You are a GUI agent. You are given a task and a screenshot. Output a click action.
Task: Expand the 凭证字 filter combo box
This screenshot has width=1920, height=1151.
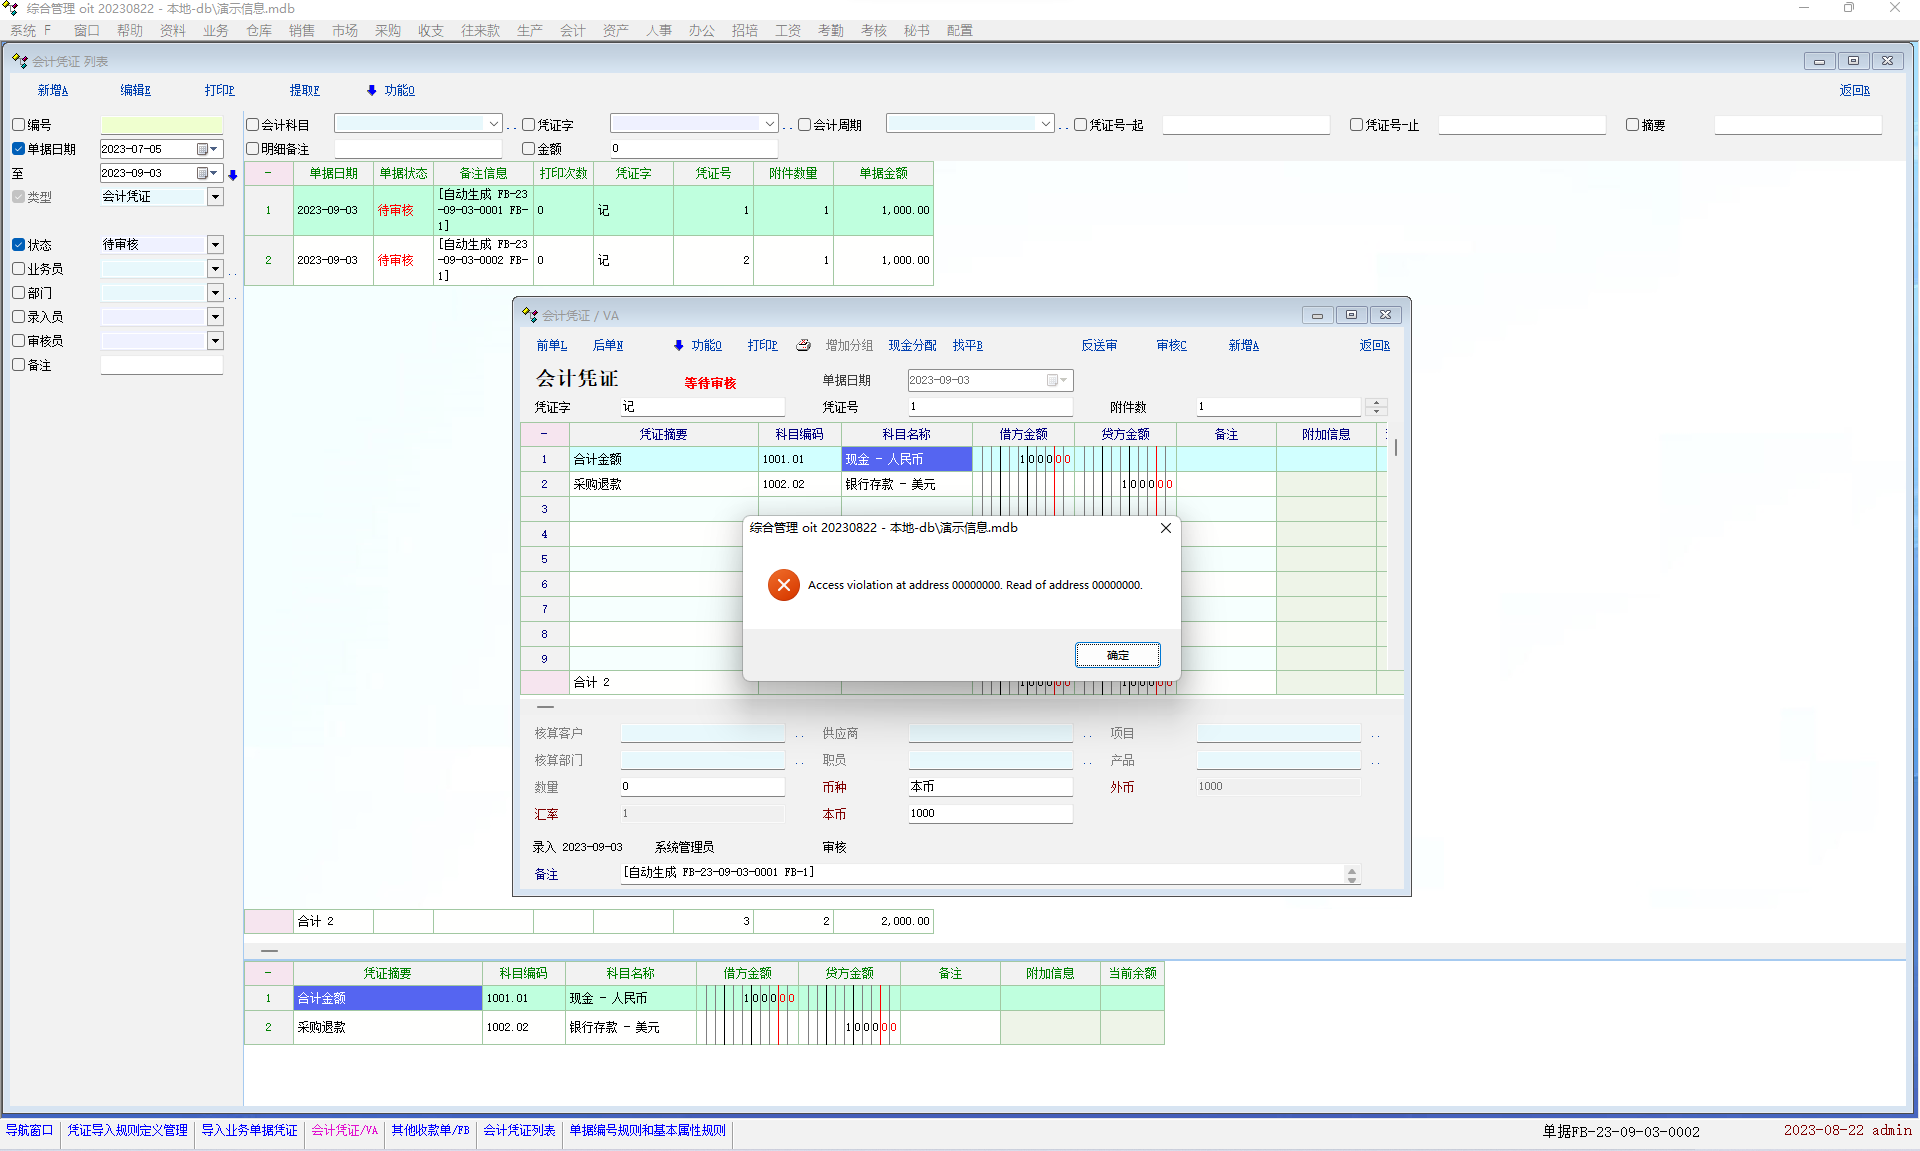coord(769,124)
